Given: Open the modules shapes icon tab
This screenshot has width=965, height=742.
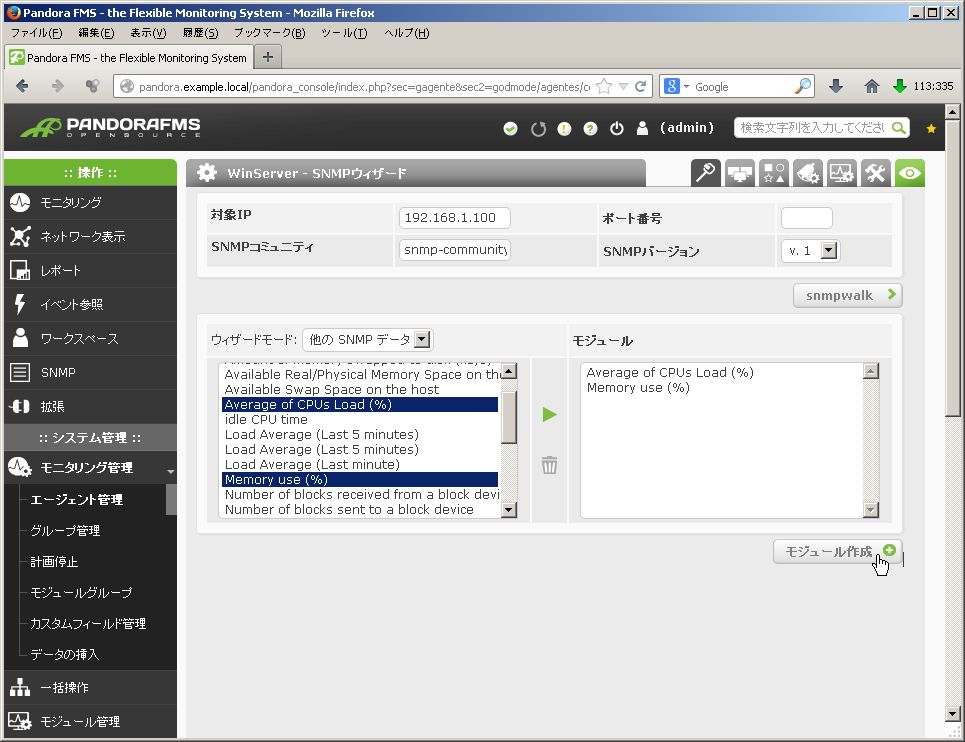Looking at the screenshot, I should click(773, 173).
